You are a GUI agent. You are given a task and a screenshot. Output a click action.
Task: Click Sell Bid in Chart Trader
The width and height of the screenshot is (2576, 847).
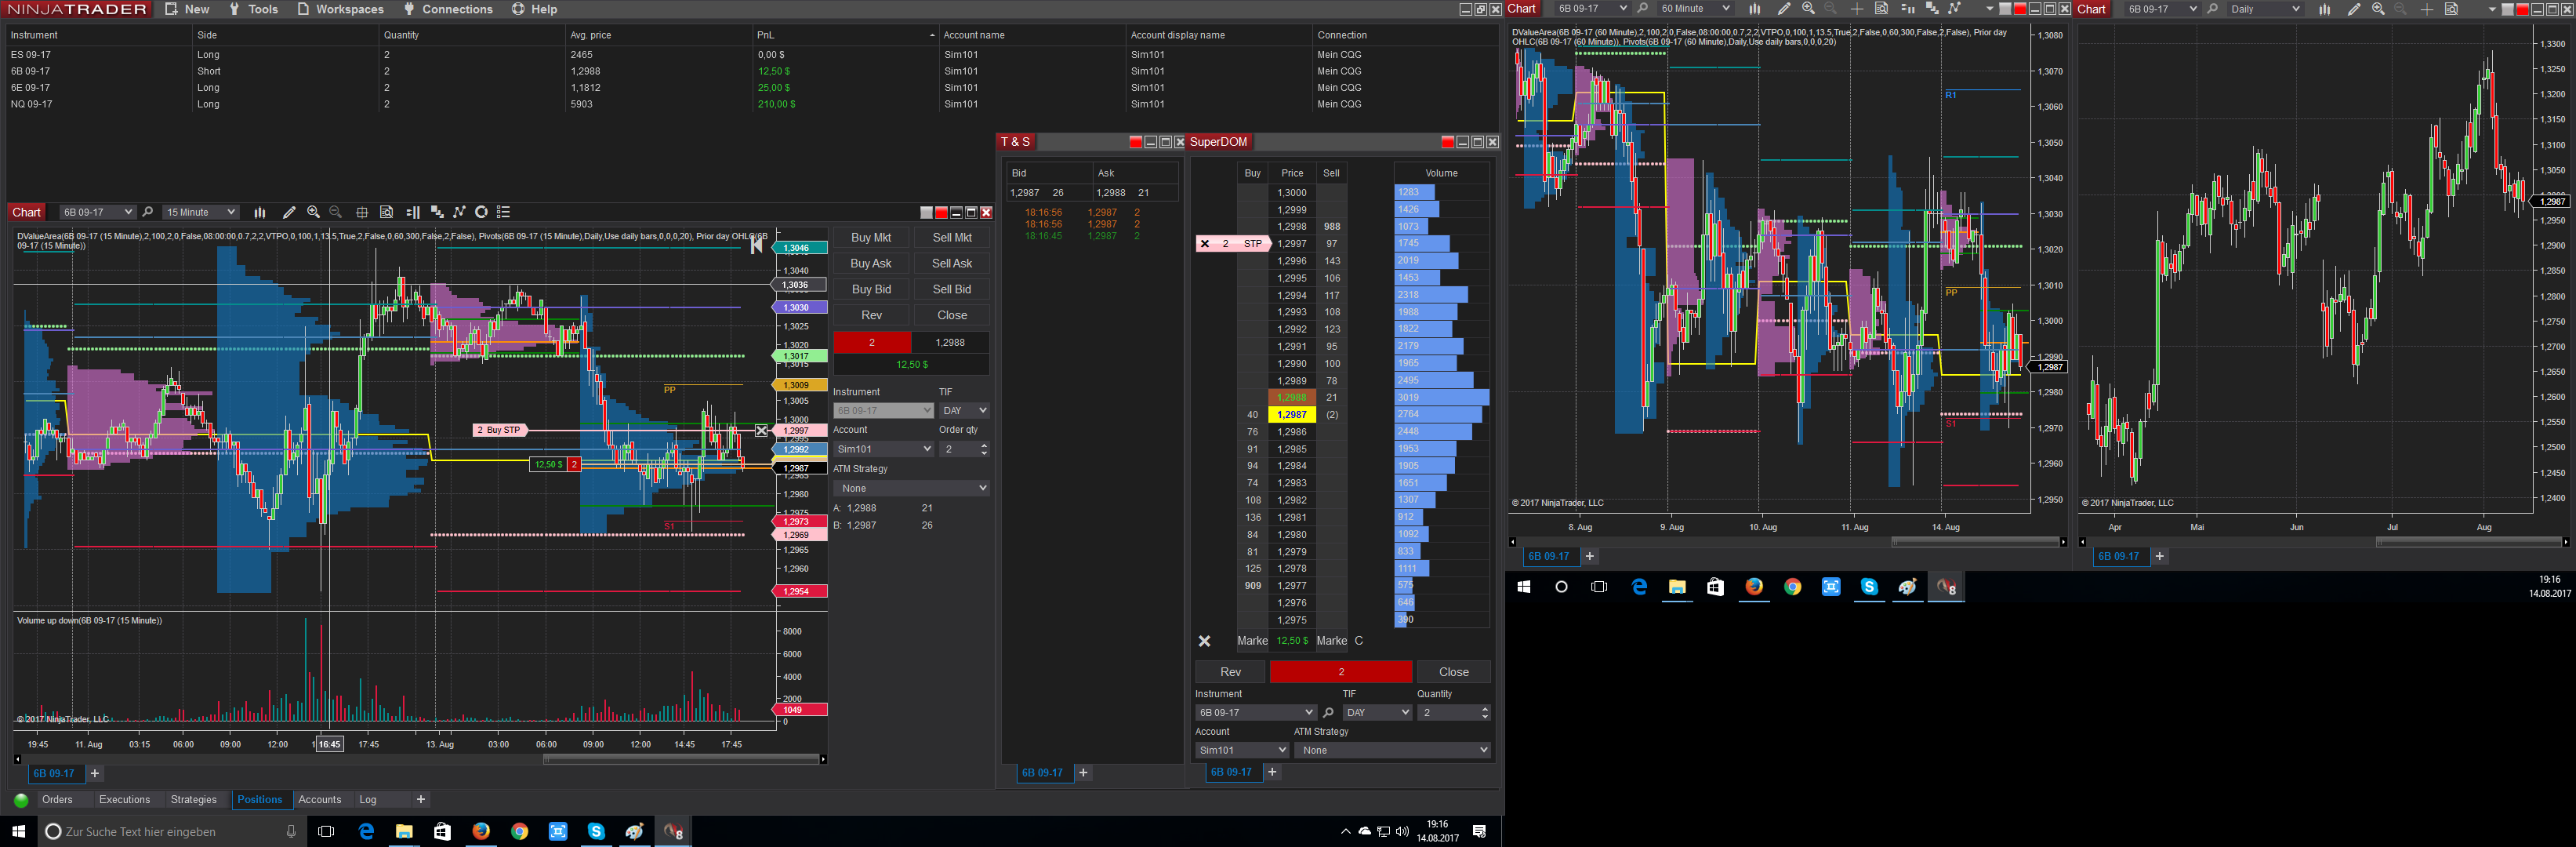click(x=952, y=289)
